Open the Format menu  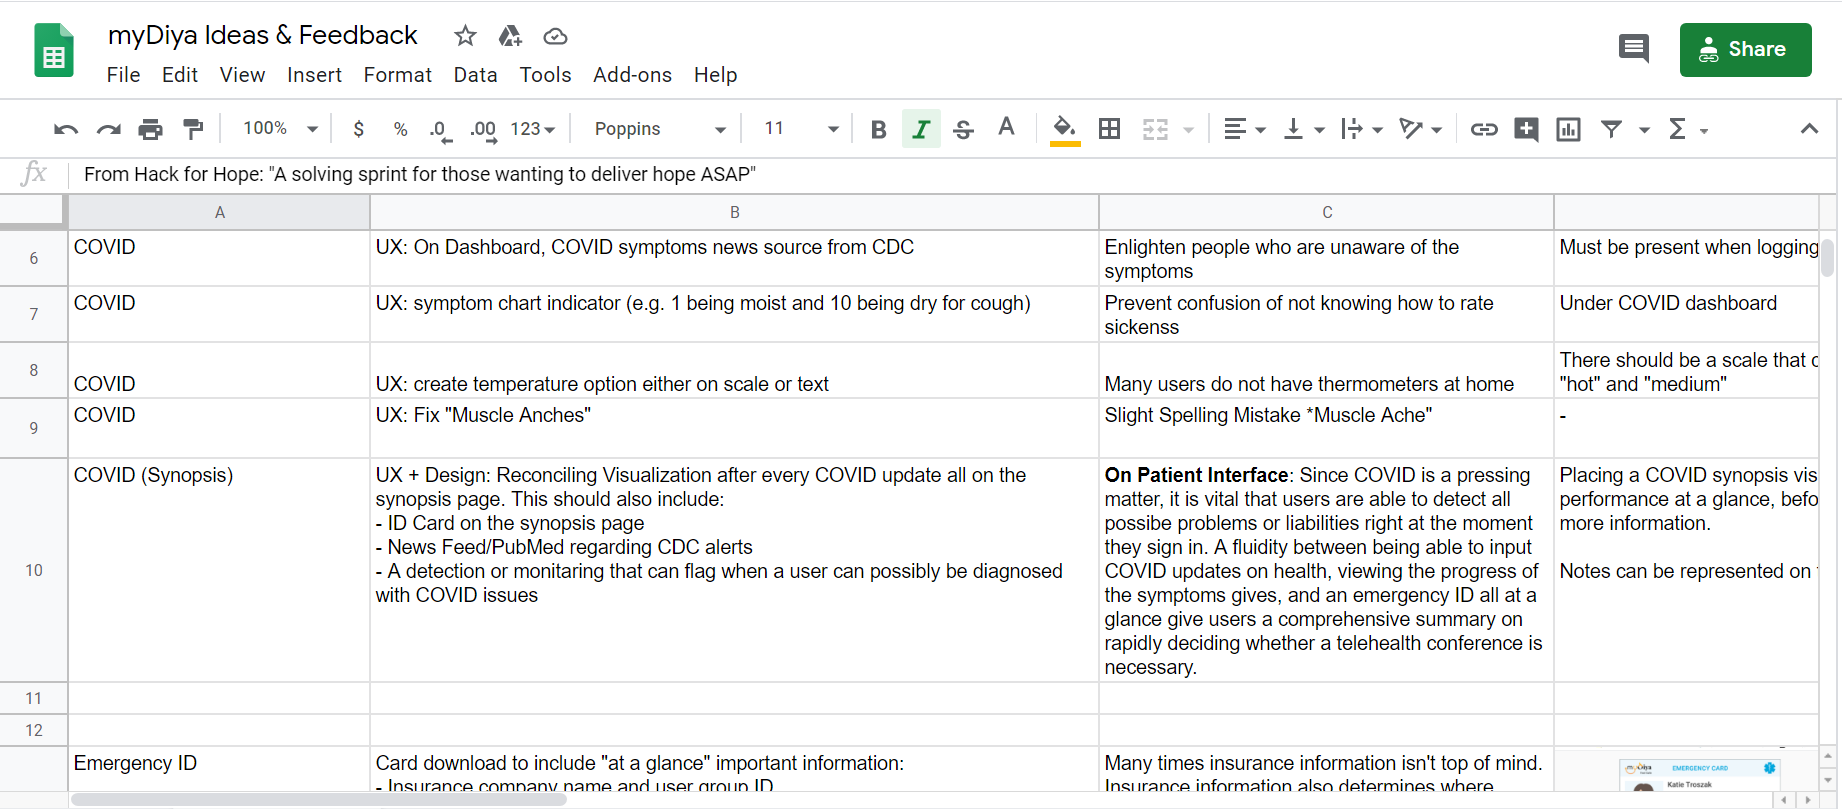(x=397, y=75)
